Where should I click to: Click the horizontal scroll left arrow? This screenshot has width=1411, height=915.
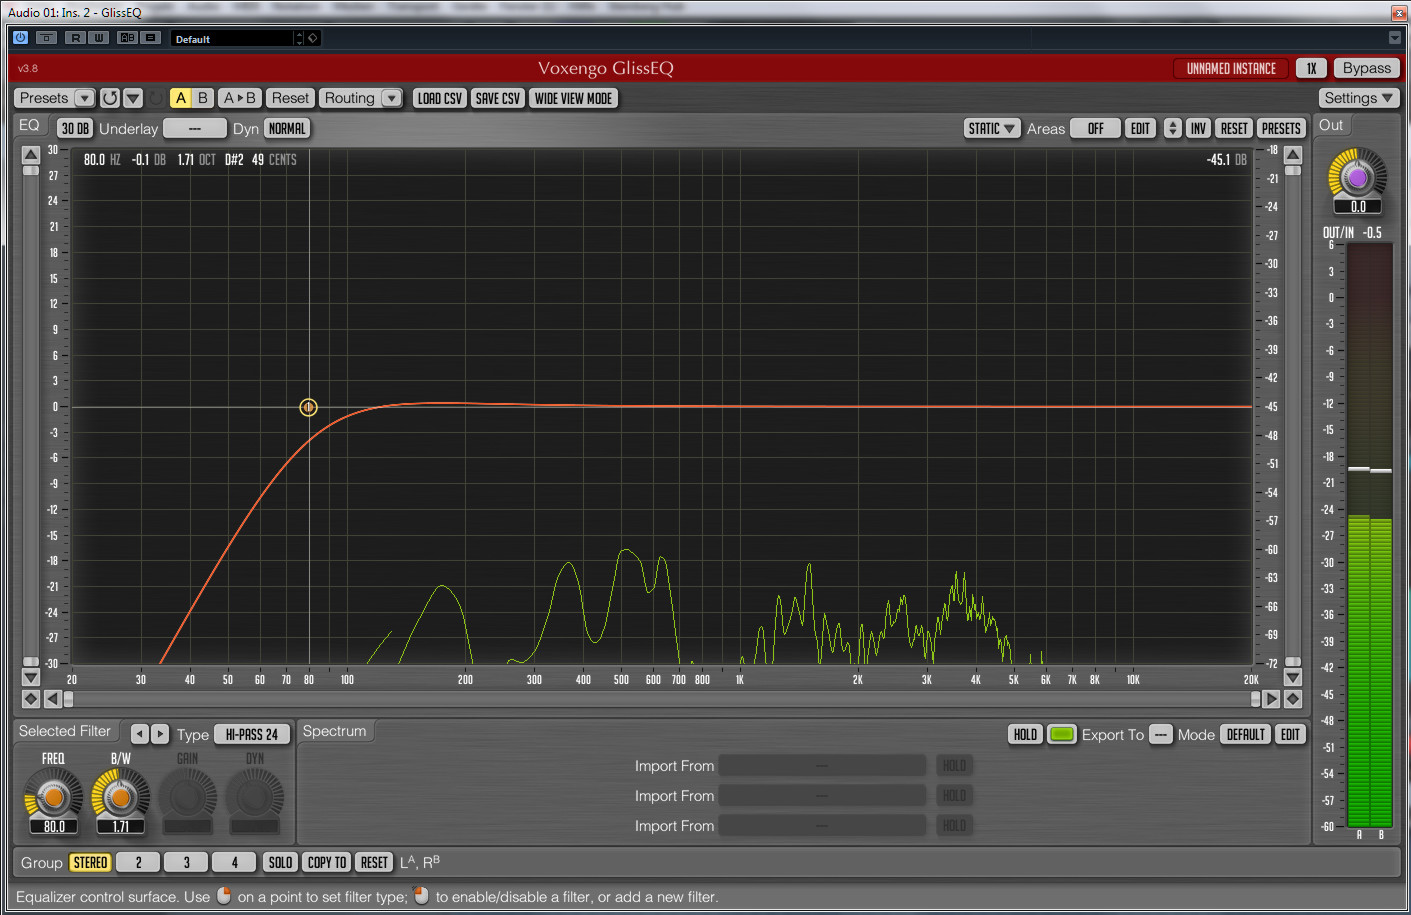click(x=53, y=699)
